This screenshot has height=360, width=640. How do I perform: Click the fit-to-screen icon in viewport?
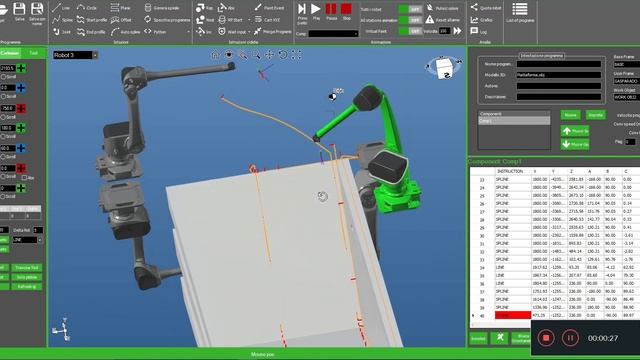tap(297, 55)
